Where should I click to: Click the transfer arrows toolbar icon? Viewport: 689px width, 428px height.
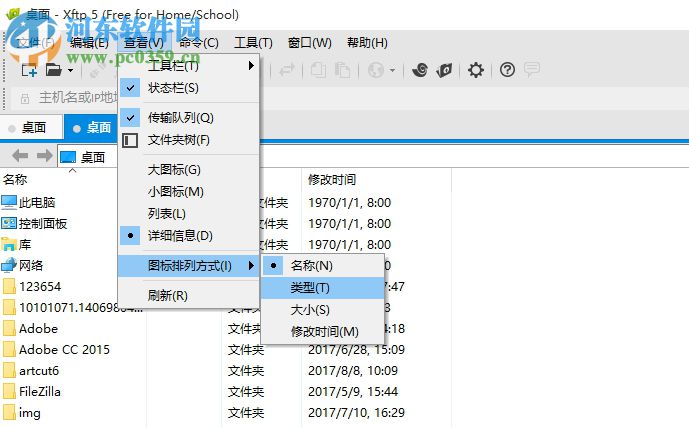tap(286, 70)
